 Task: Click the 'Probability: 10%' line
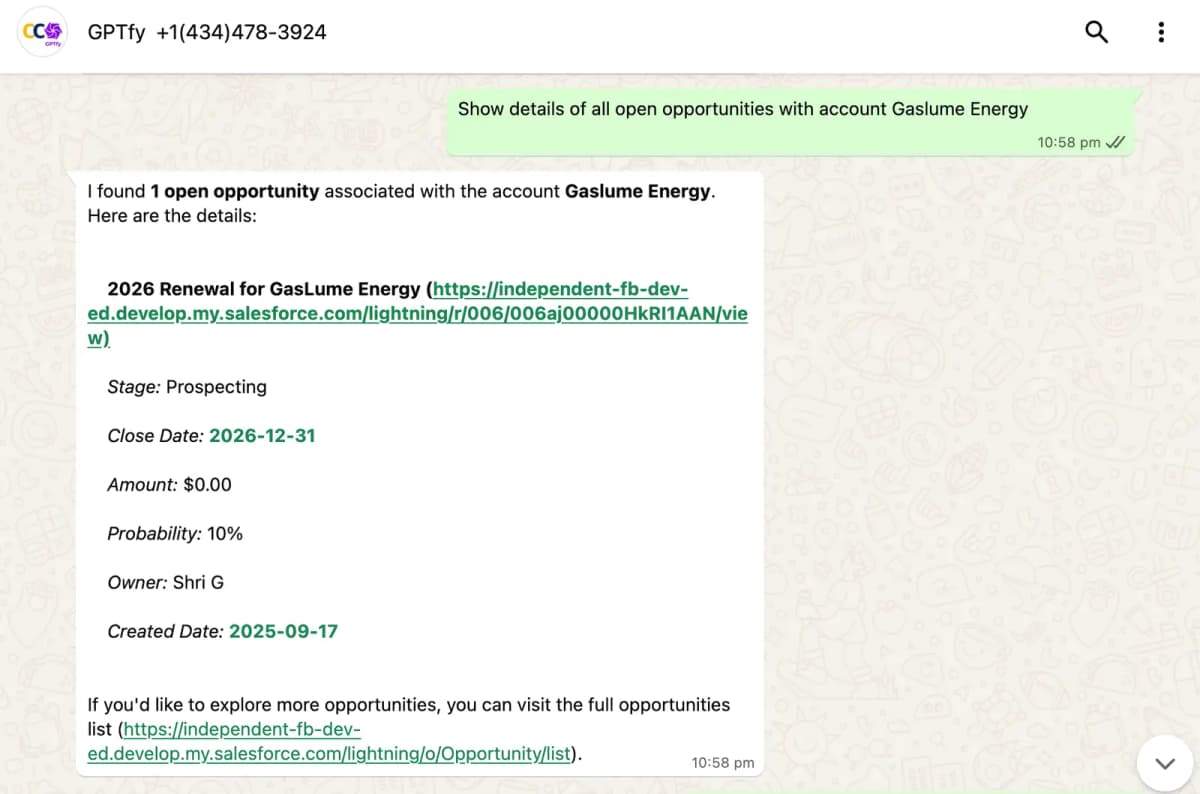[x=175, y=534]
